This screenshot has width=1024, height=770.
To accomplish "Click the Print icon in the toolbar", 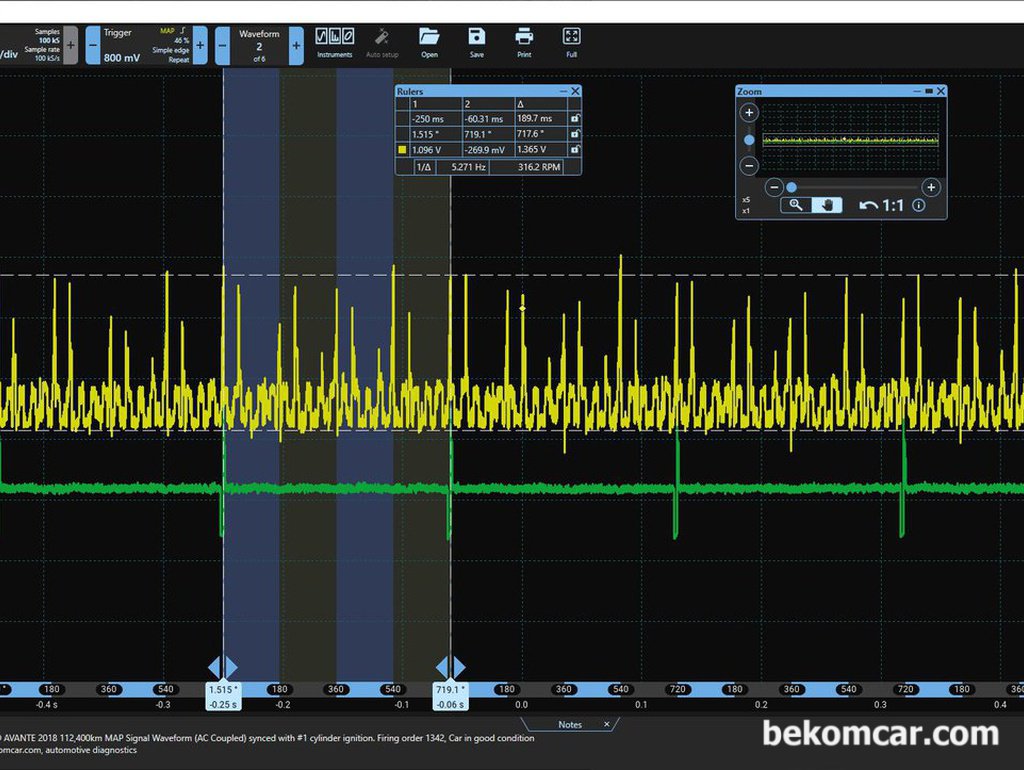I will click(524, 43).
